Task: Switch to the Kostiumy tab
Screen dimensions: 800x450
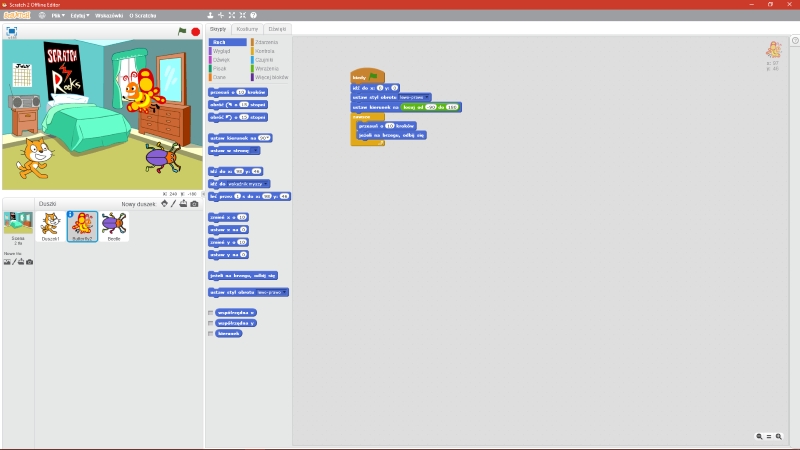Action: coord(247,29)
